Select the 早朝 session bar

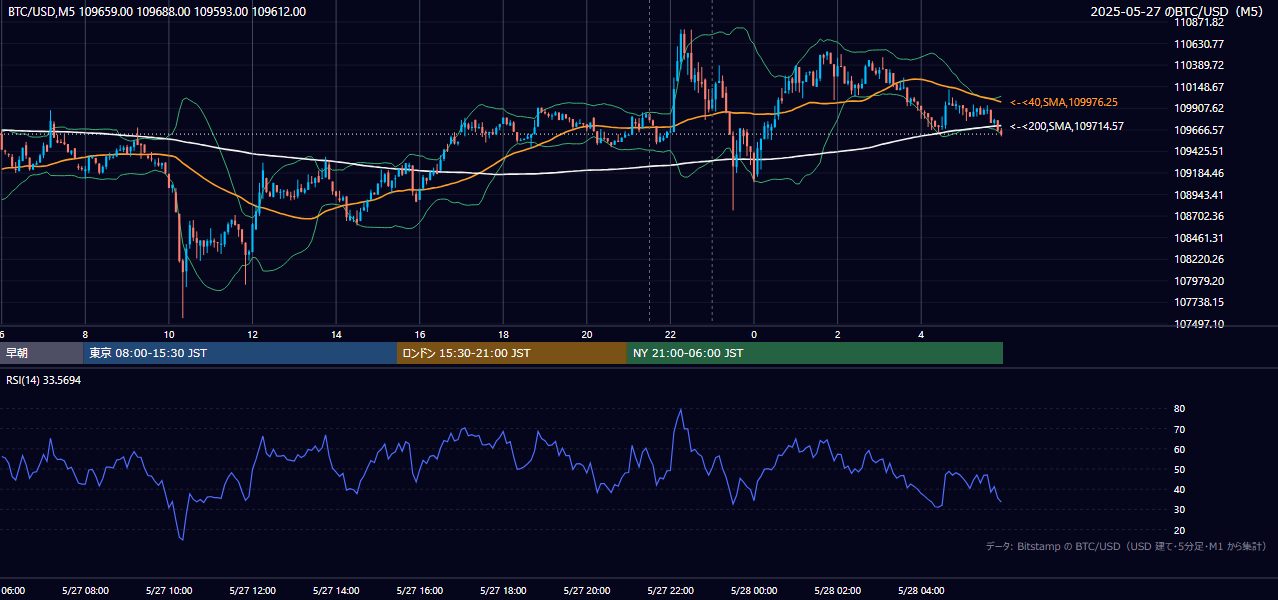[x=42, y=353]
